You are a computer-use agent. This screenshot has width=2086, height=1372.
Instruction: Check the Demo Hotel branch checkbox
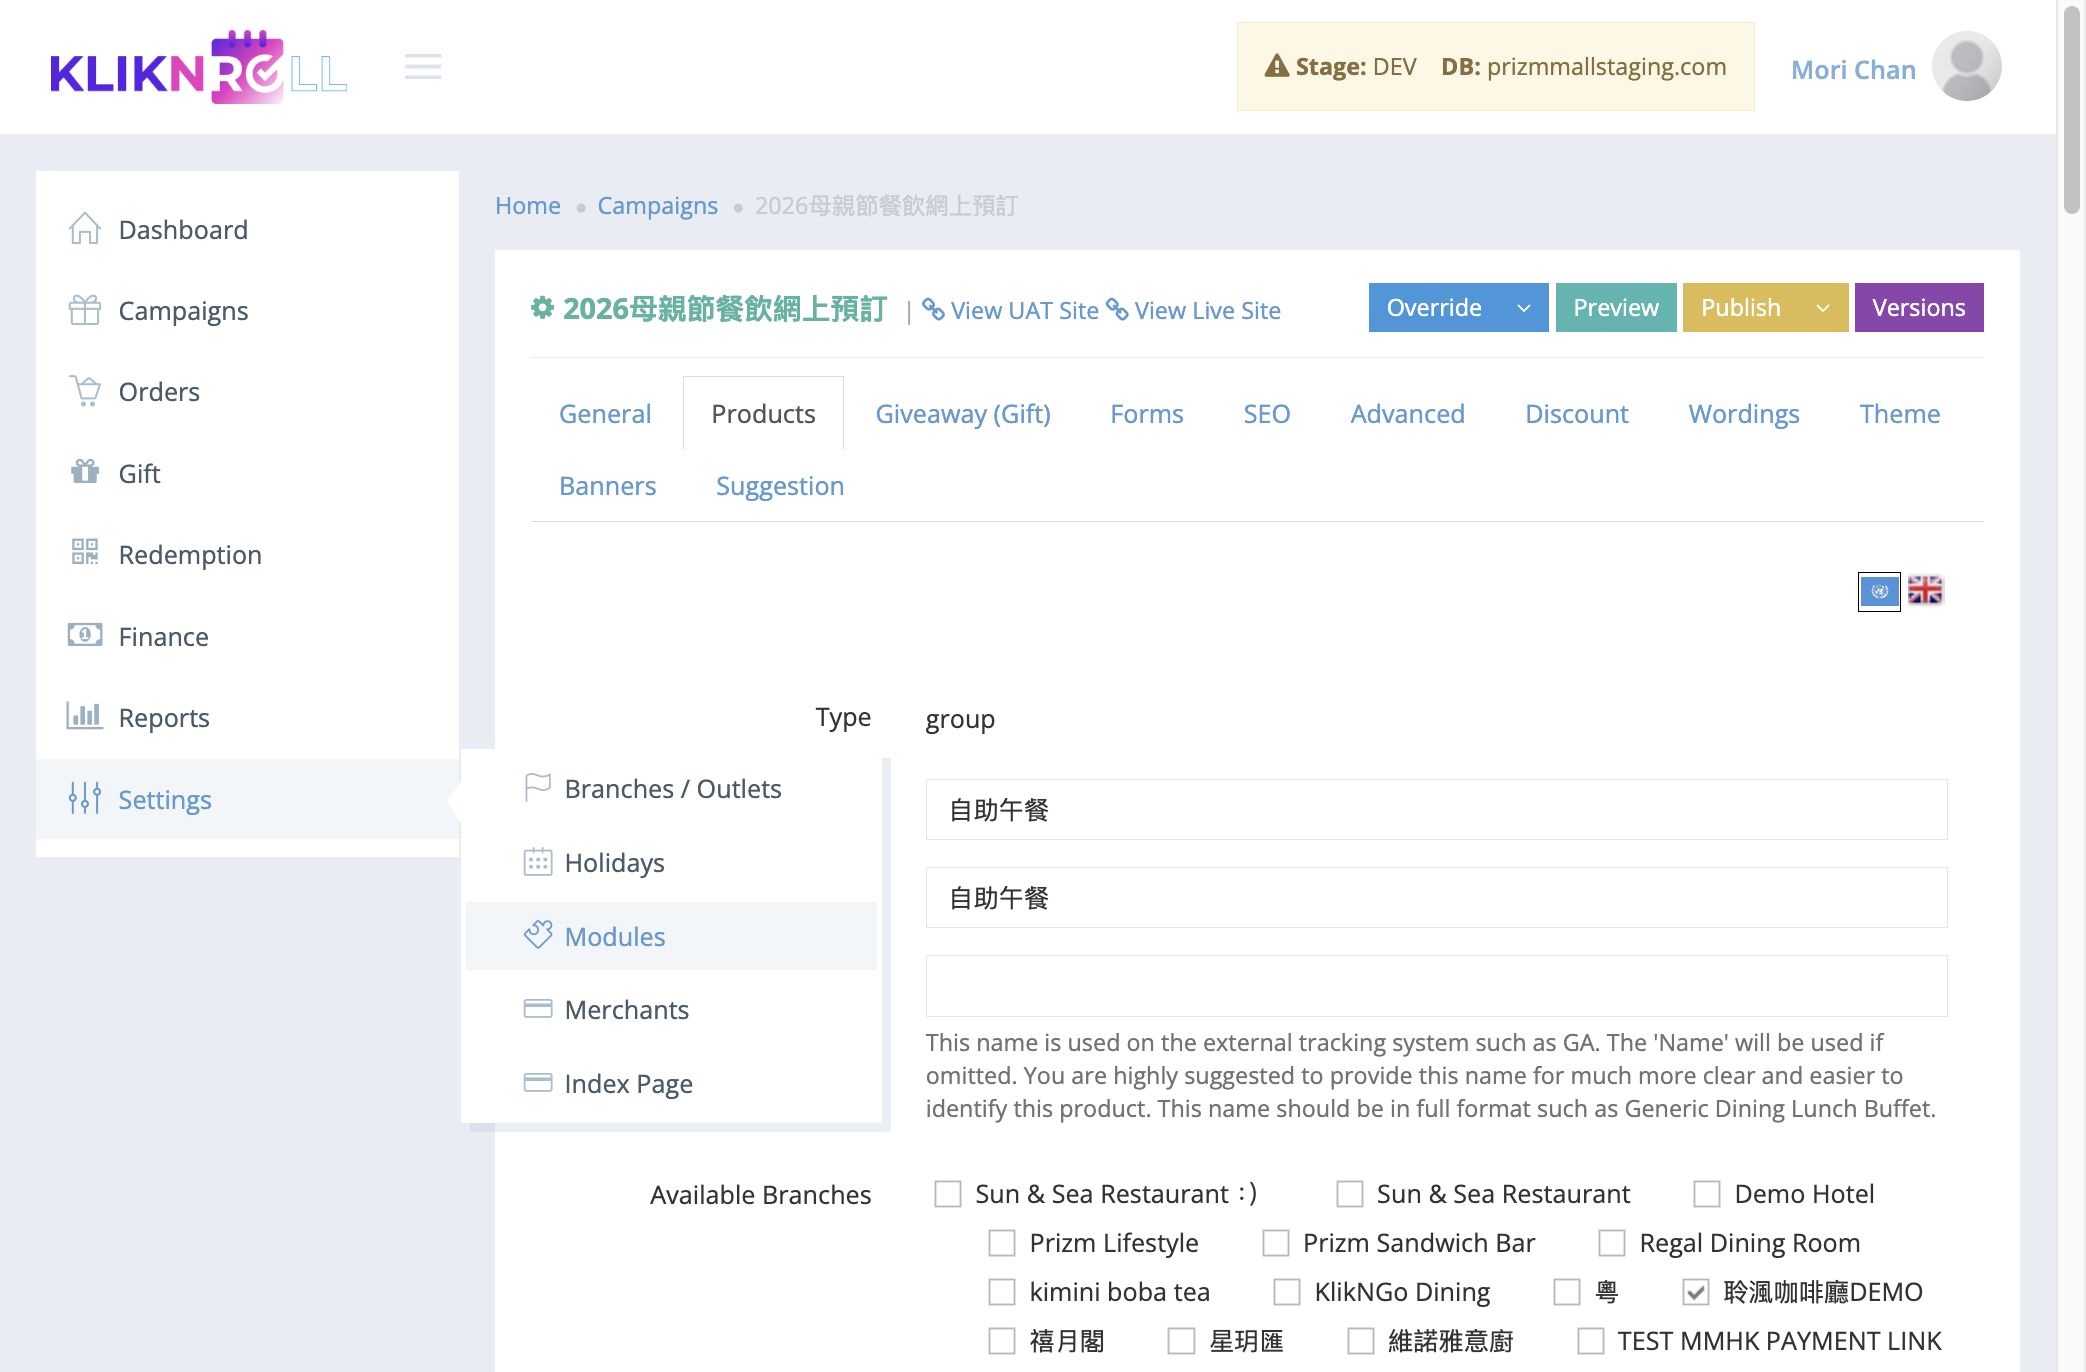point(1706,1193)
